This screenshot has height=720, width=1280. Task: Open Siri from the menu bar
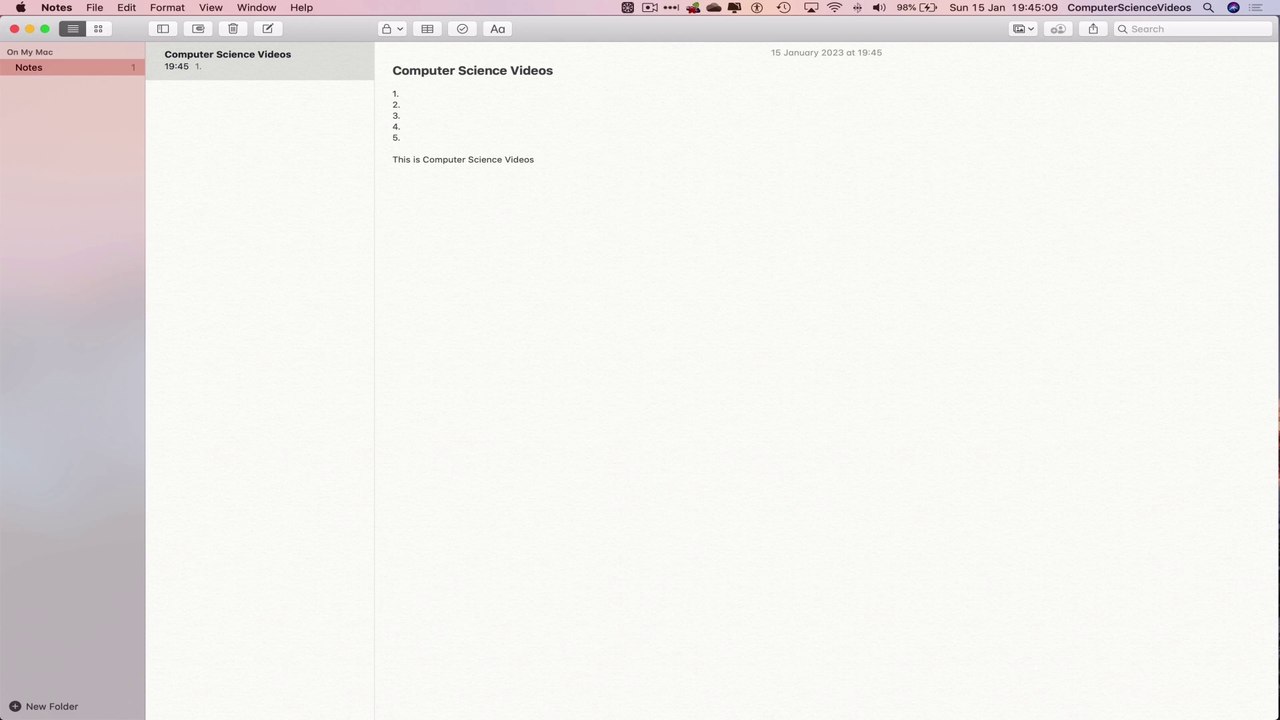(x=1233, y=7)
